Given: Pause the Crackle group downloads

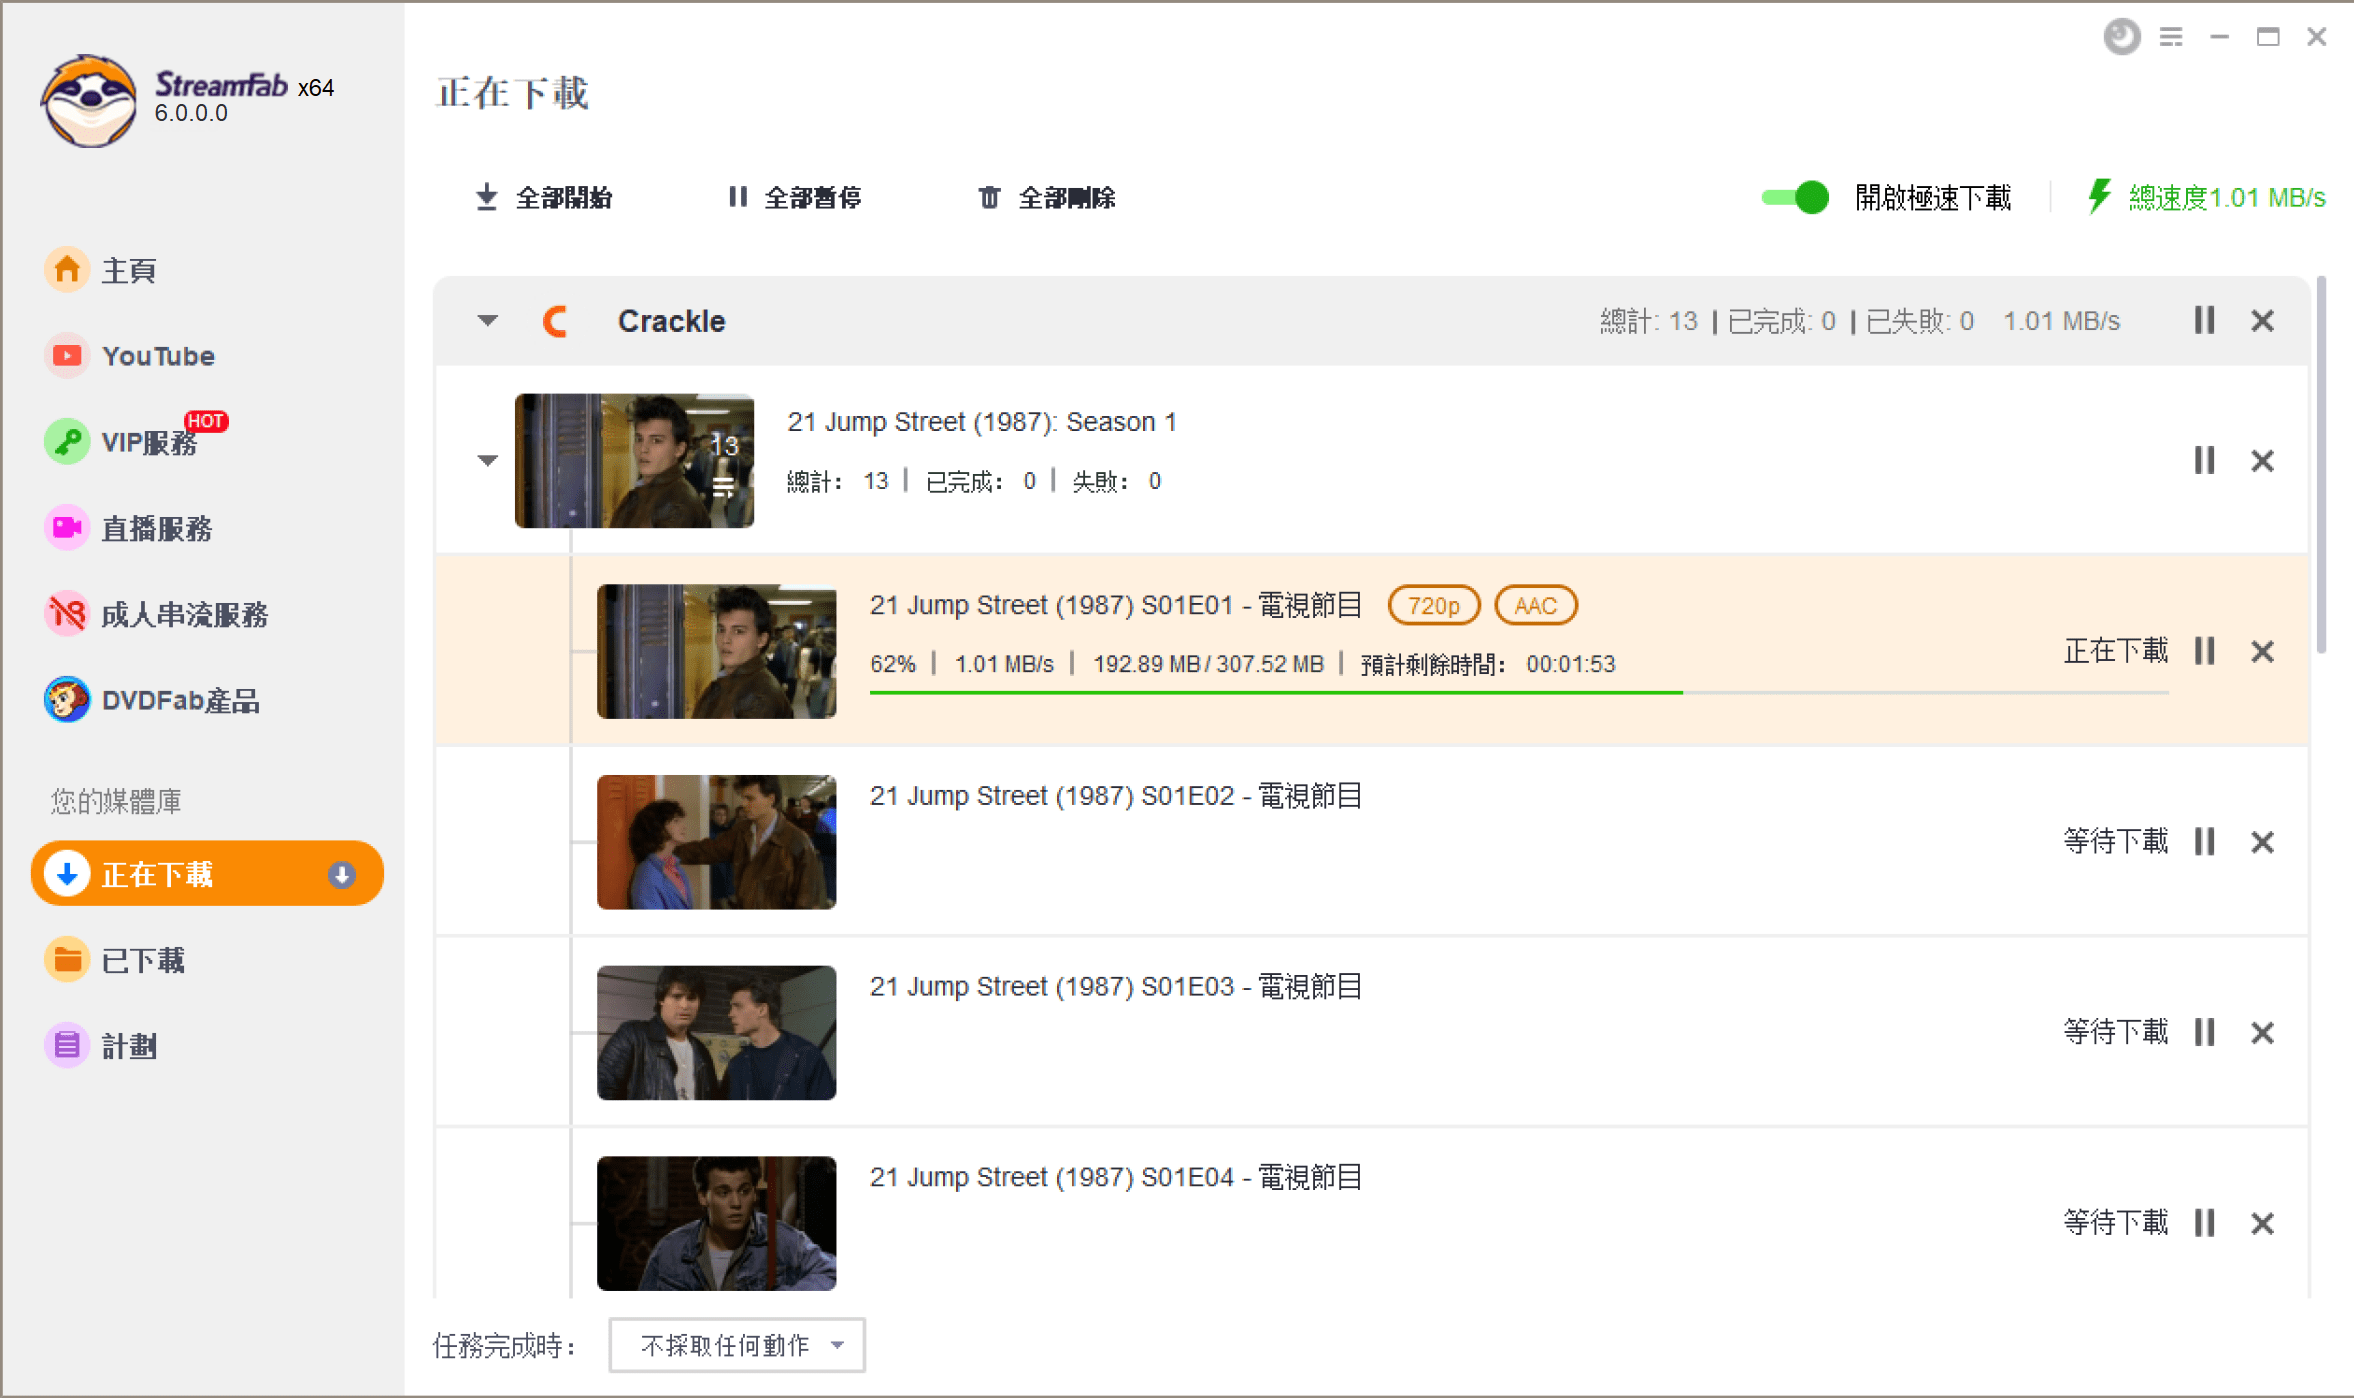Looking at the screenshot, I should tap(2205, 321).
